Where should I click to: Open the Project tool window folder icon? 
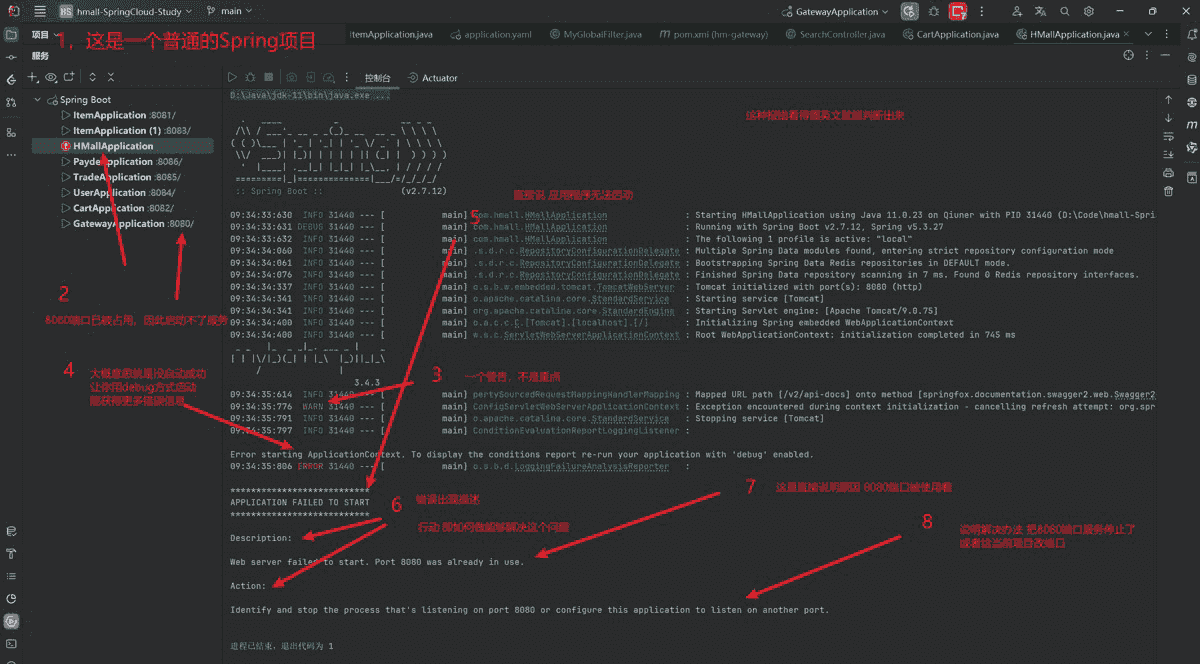[x=11, y=34]
